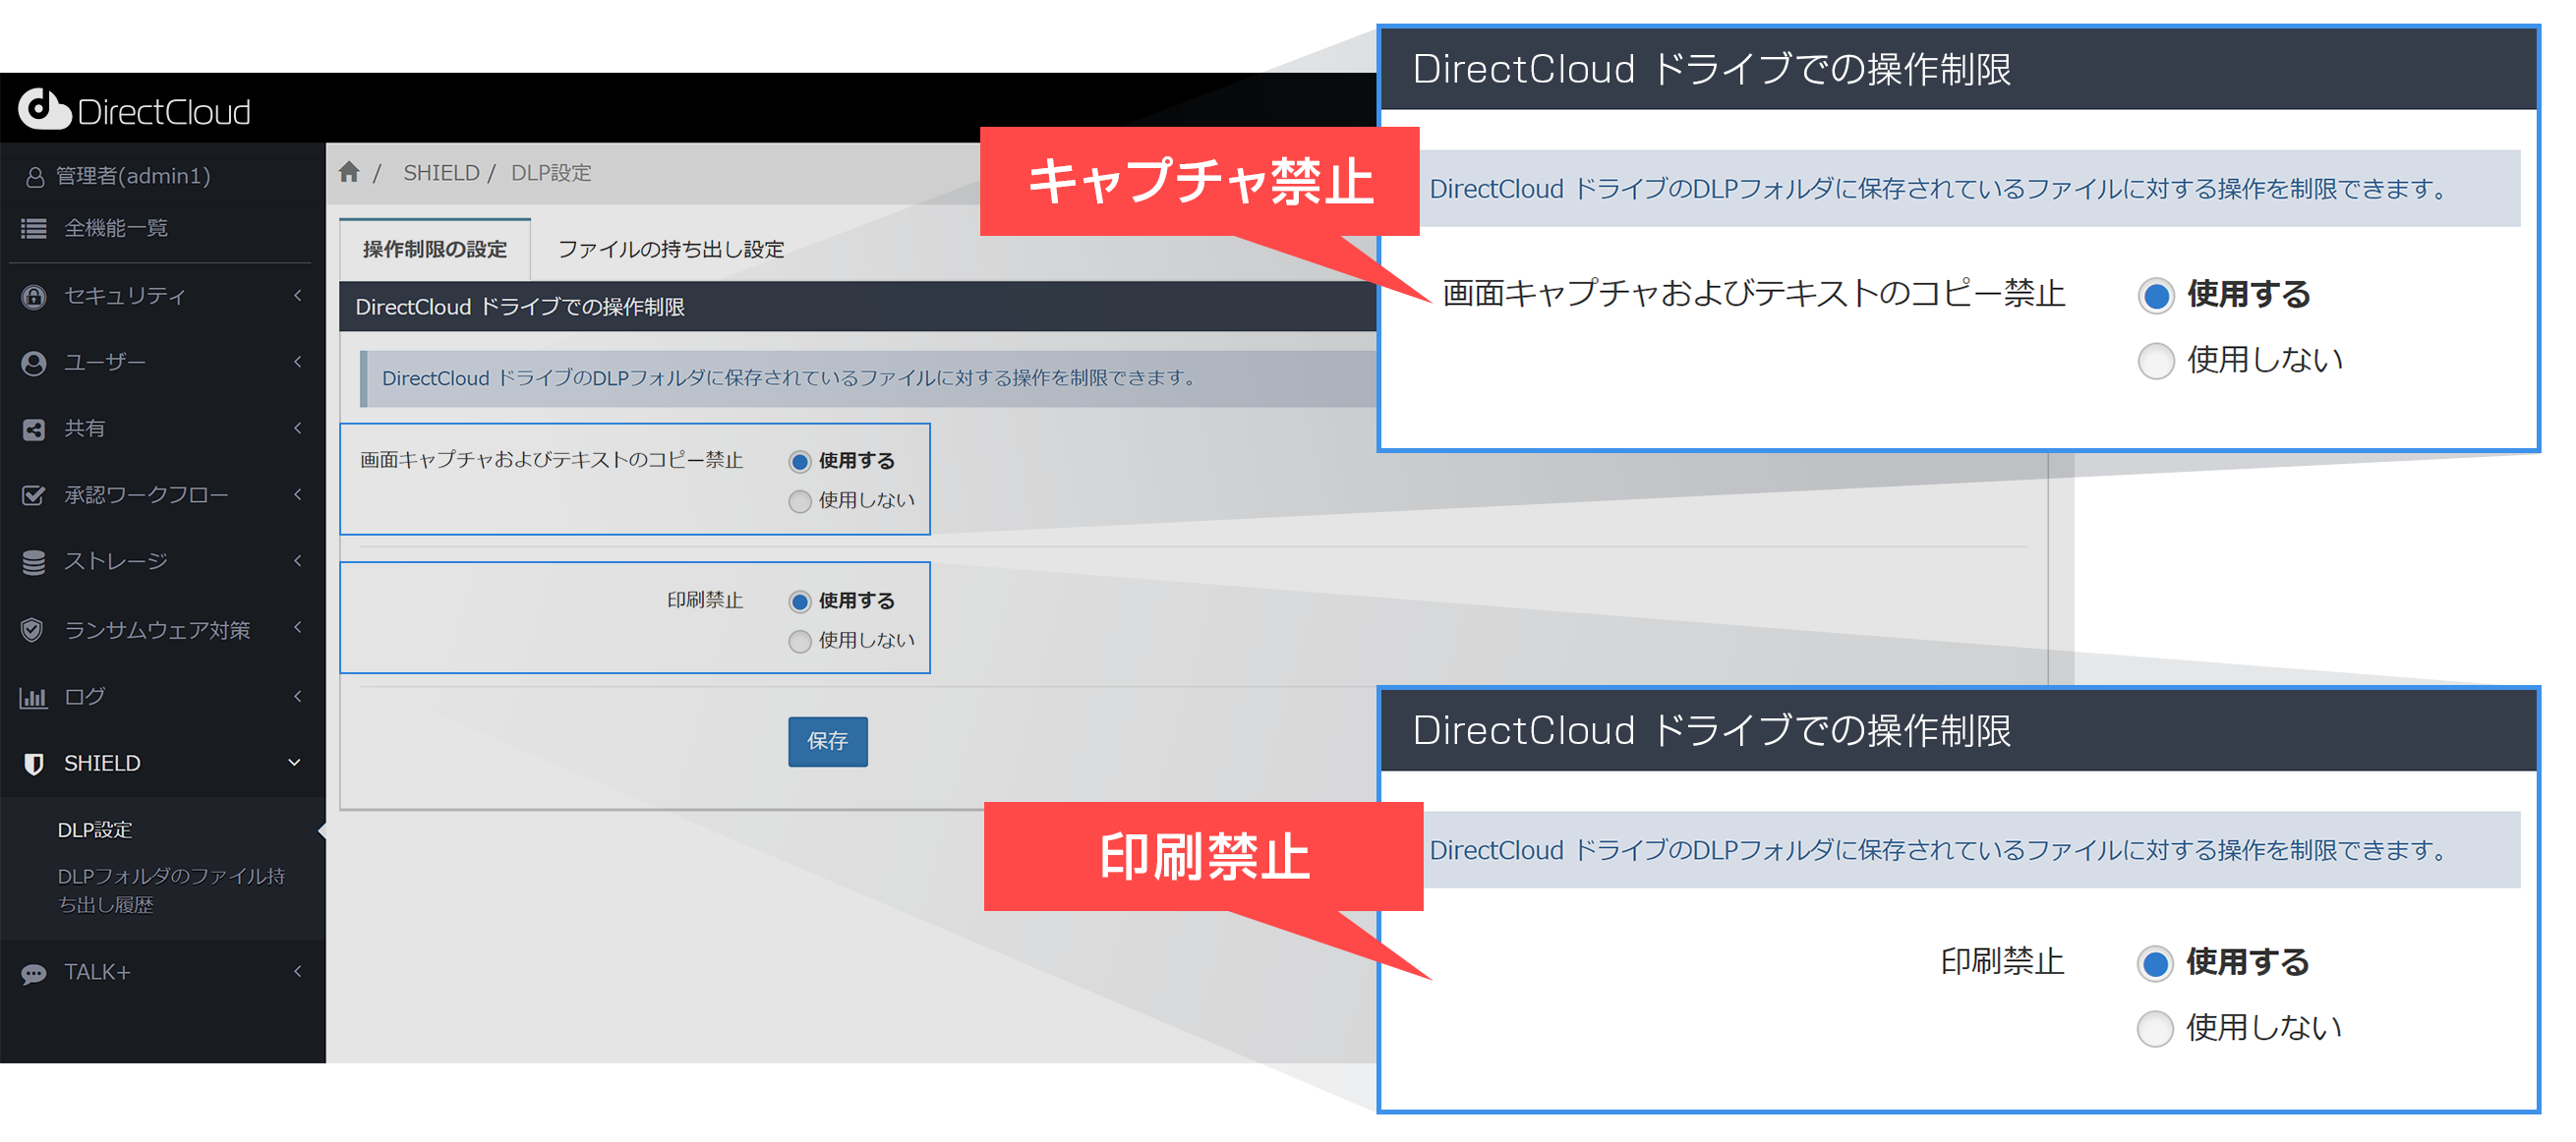Switch to 操作制限の設定 tab
This screenshot has height=1142, width=2576.
pyautogui.click(x=435, y=249)
